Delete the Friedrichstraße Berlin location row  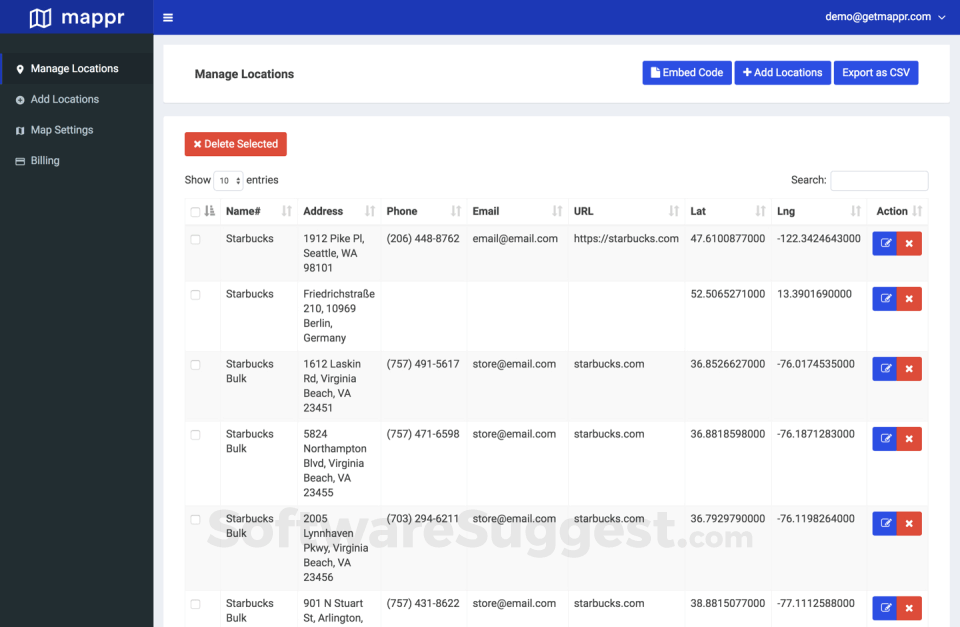point(909,299)
